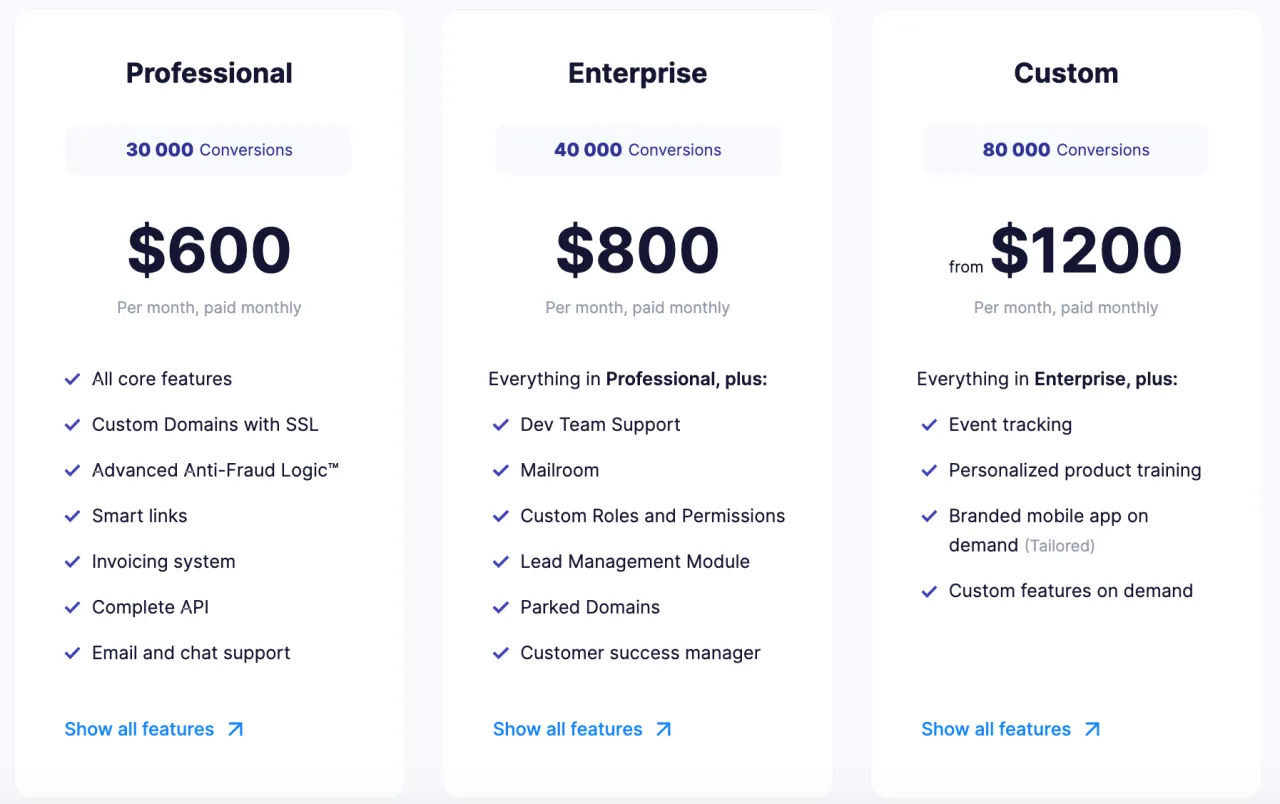Screen dimensions: 1280x804
Task: Click the arrow icon in Professional's Show all features
Action: (x=235, y=729)
